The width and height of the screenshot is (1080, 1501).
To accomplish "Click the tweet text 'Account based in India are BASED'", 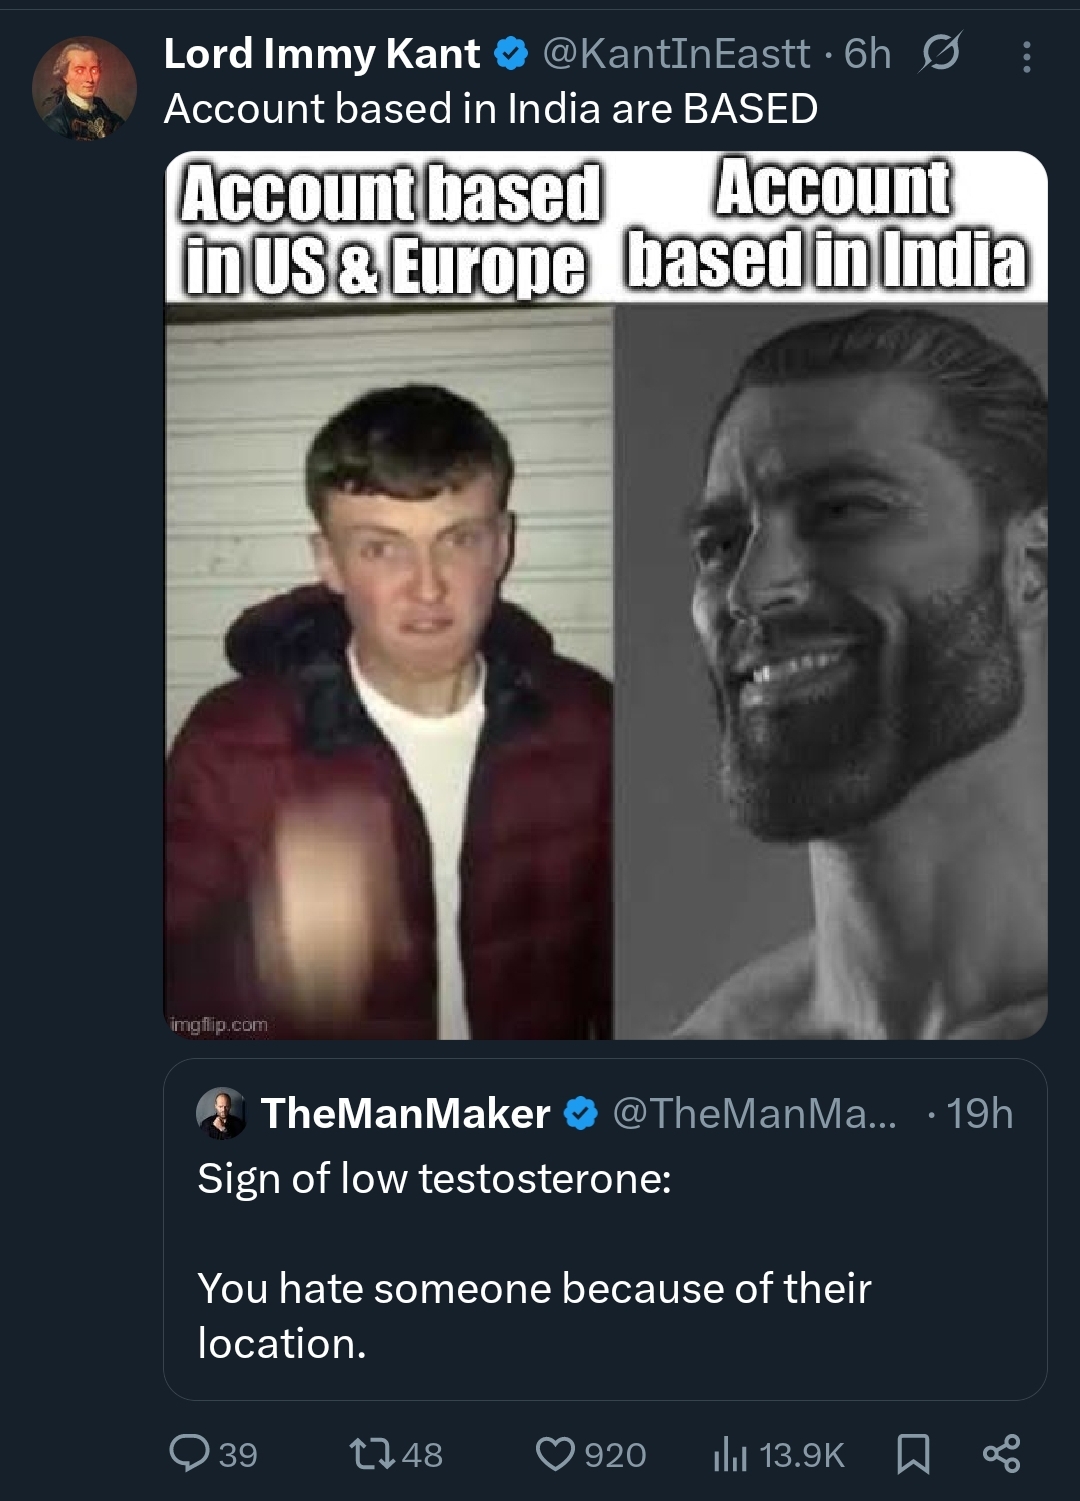I will tap(490, 108).
